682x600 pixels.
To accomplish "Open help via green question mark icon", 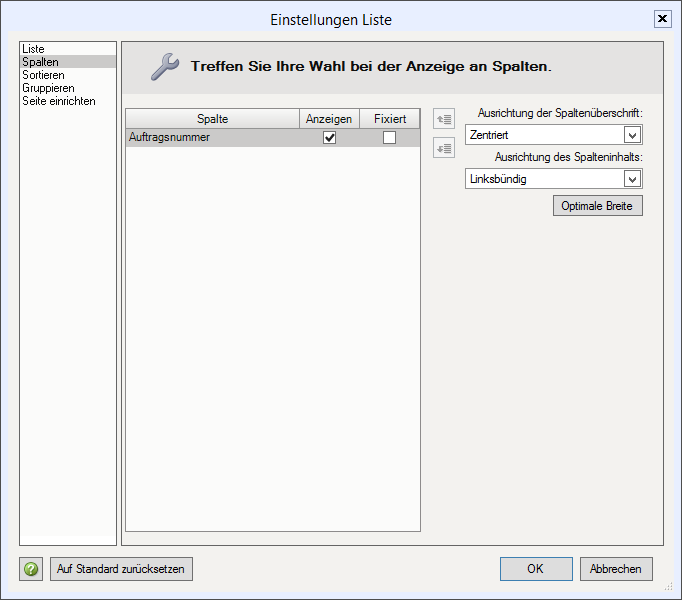I will pyautogui.click(x=31, y=569).
